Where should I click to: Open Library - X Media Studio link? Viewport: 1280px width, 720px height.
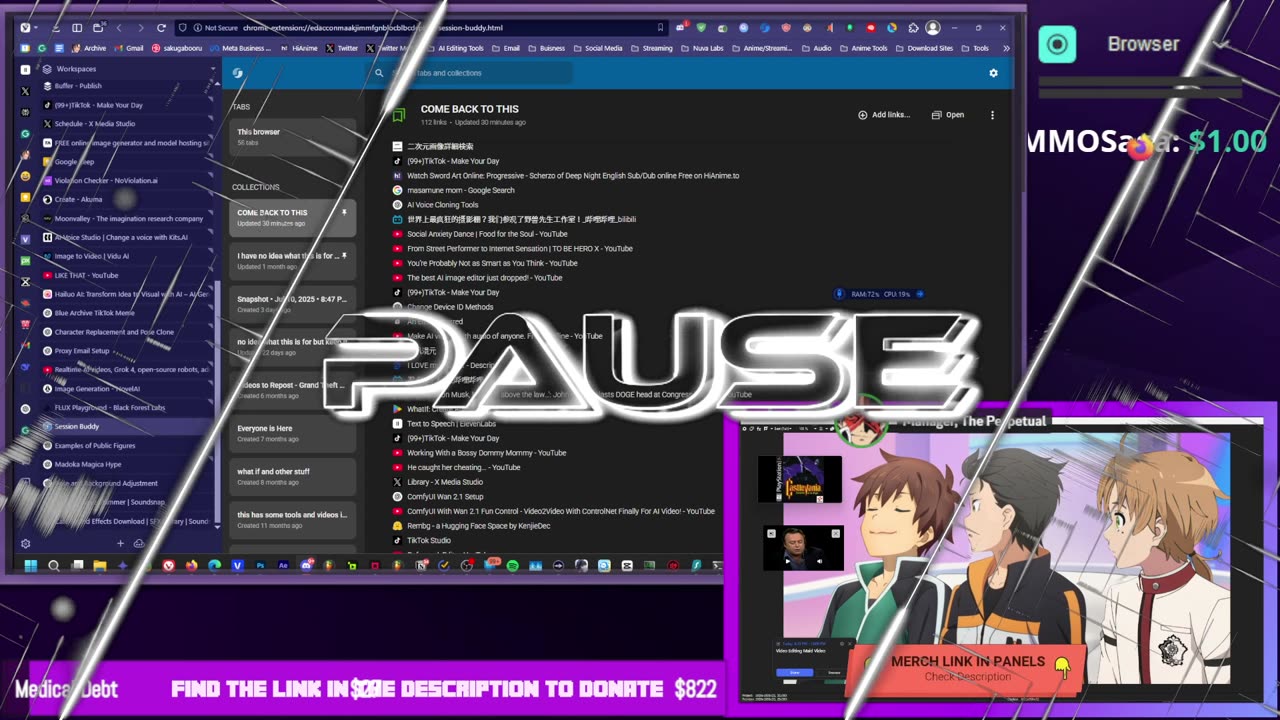pos(444,482)
